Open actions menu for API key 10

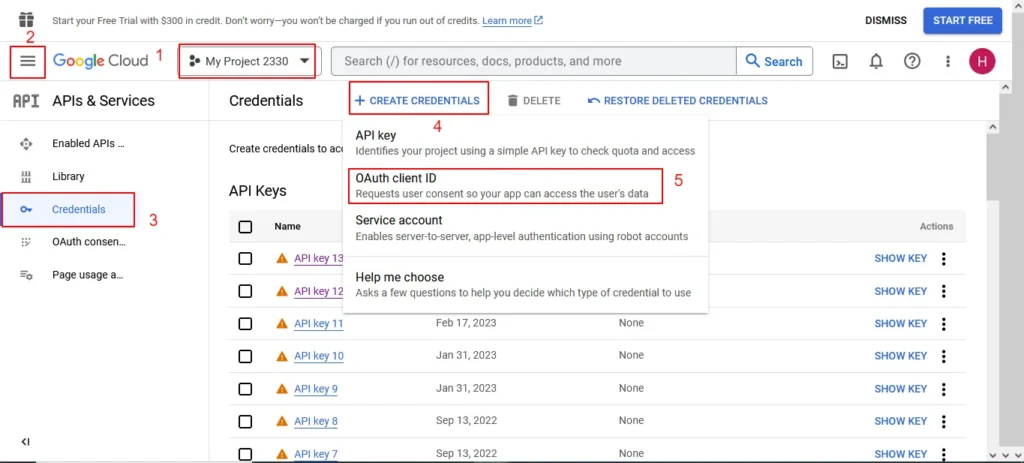tap(944, 357)
